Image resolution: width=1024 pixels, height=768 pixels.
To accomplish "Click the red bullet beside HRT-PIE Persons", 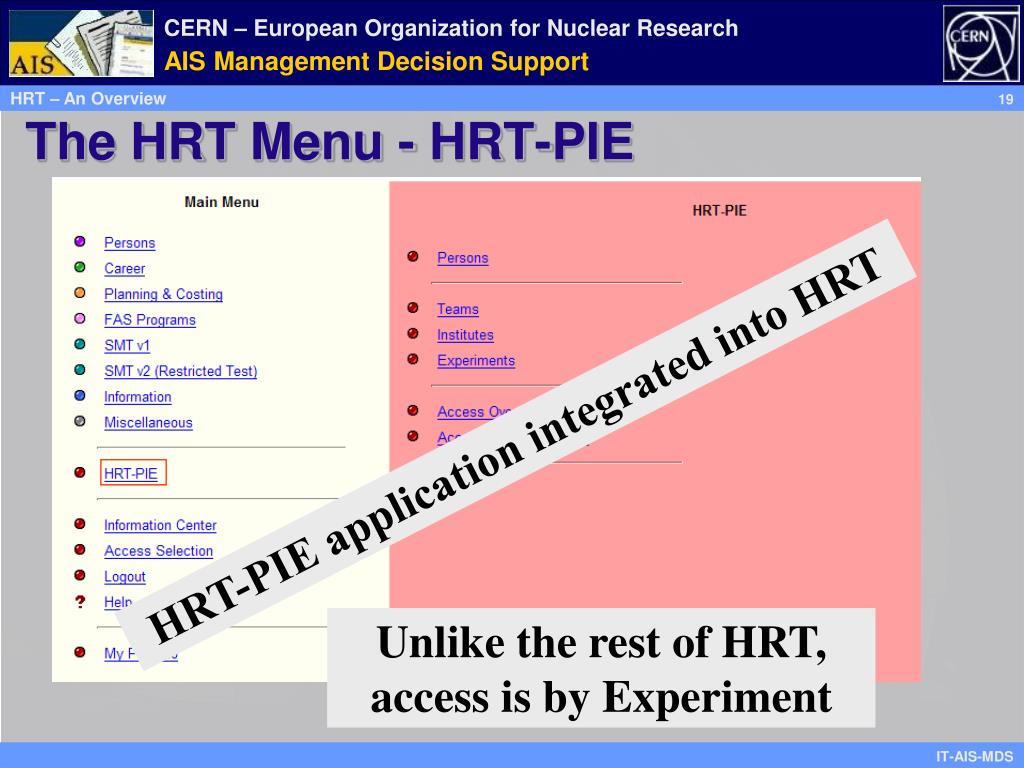I will tap(413, 257).
